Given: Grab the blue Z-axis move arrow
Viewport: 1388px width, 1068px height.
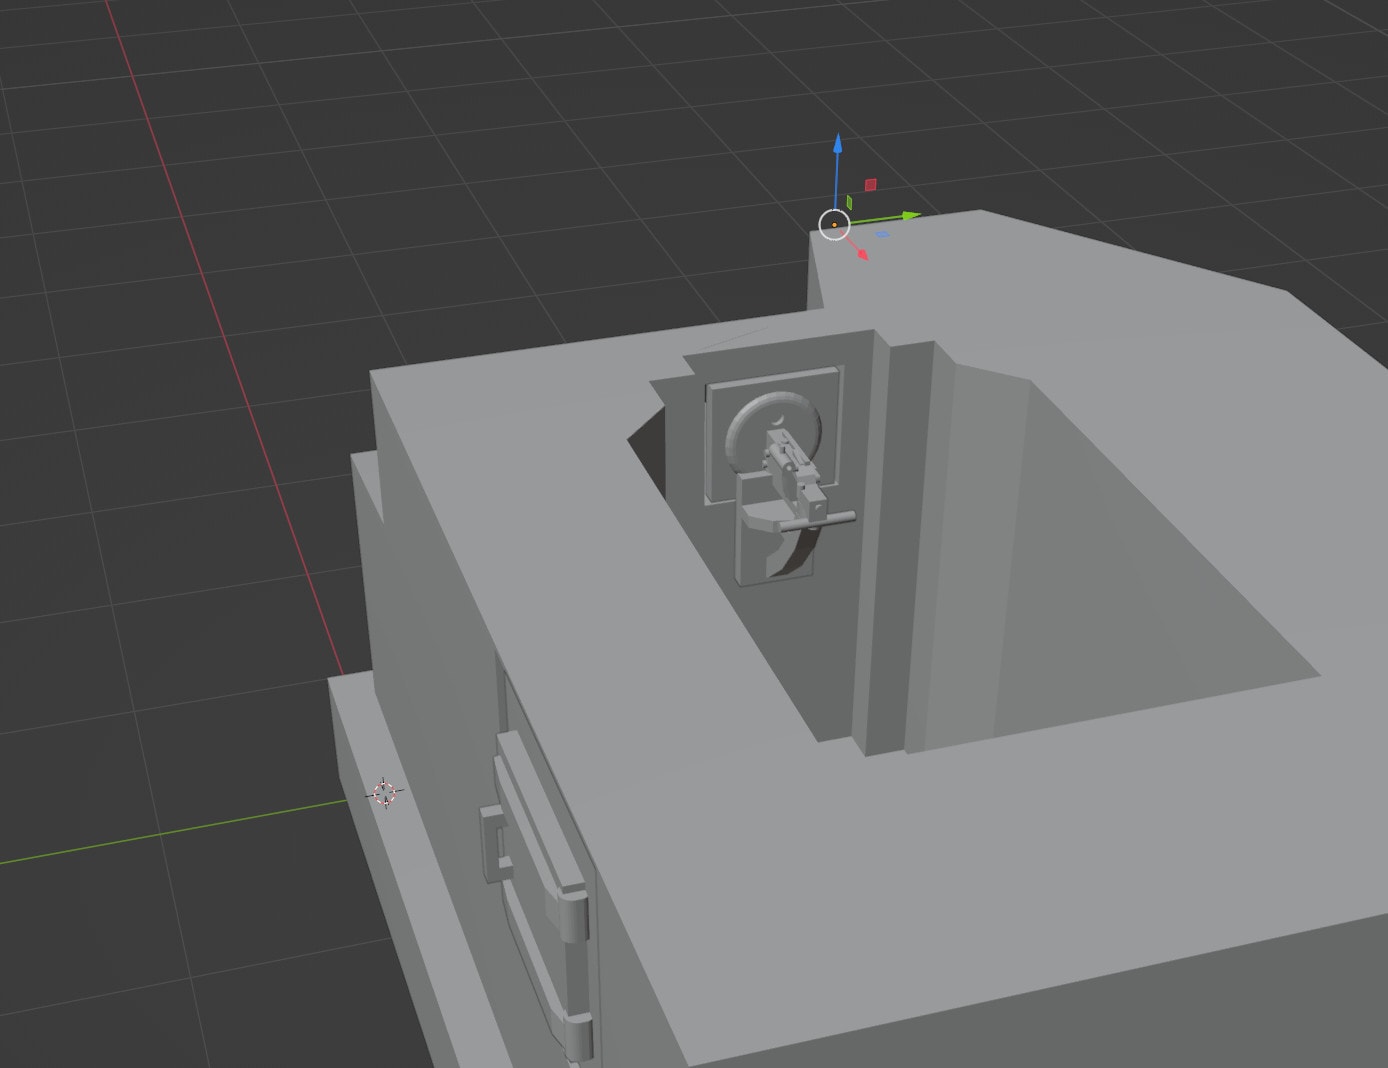Looking at the screenshot, I should click(838, 145).
